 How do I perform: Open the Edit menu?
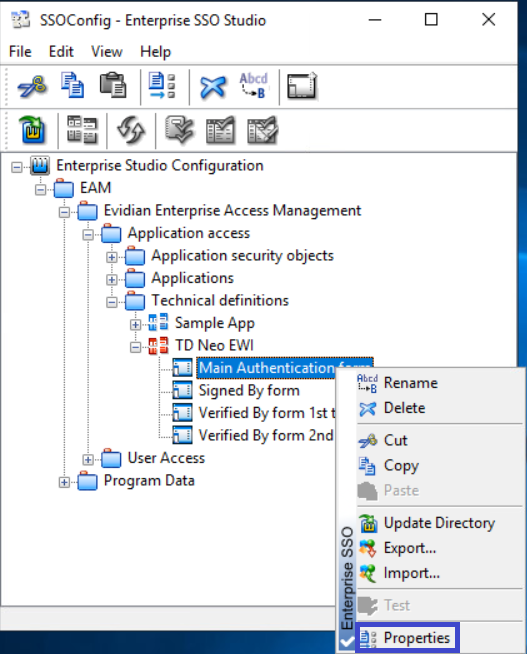[x=61, y=52]
